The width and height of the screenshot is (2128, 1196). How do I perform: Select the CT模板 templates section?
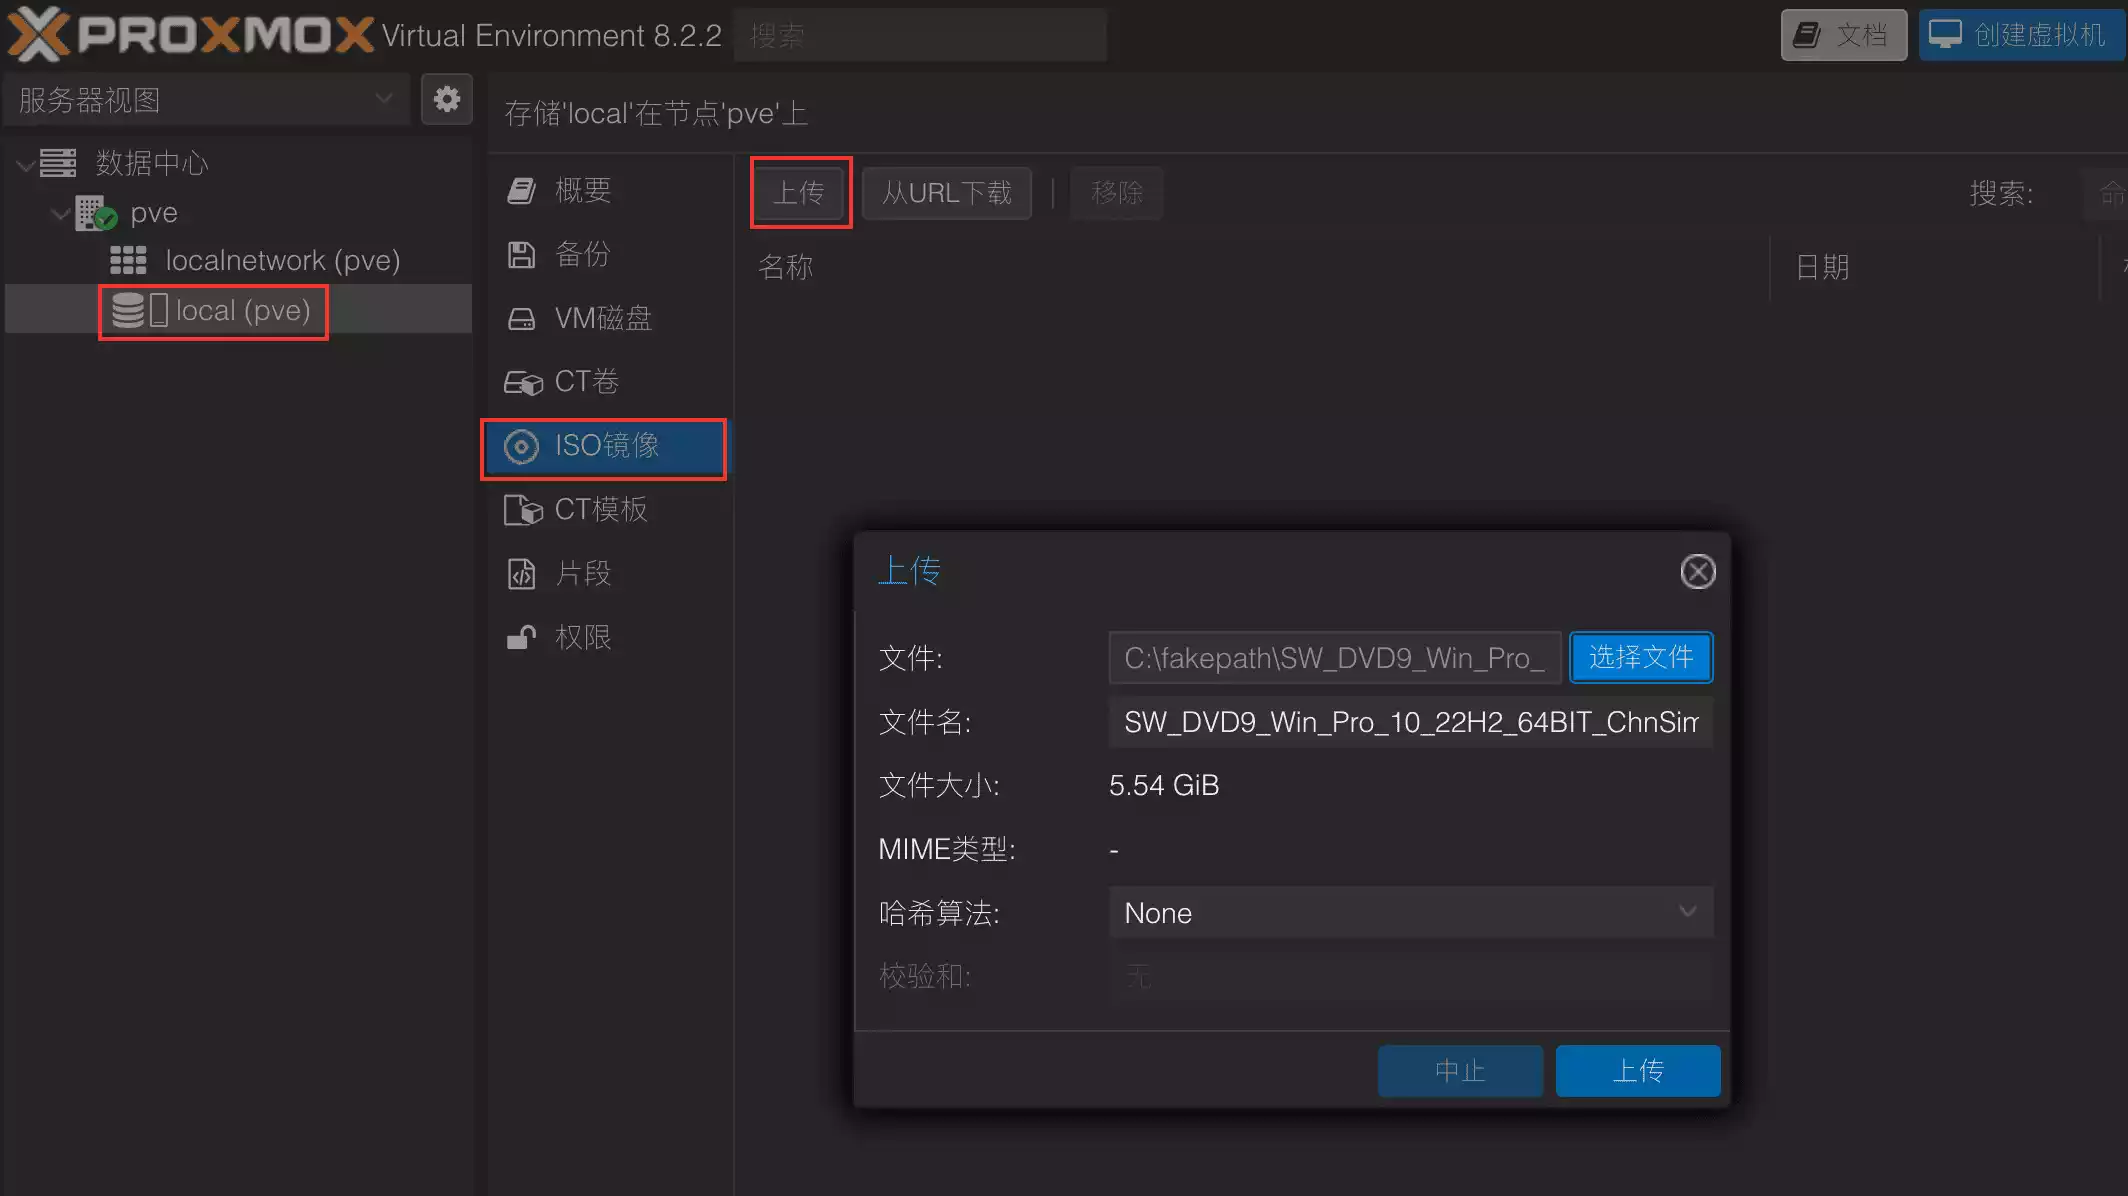(600, 509)
